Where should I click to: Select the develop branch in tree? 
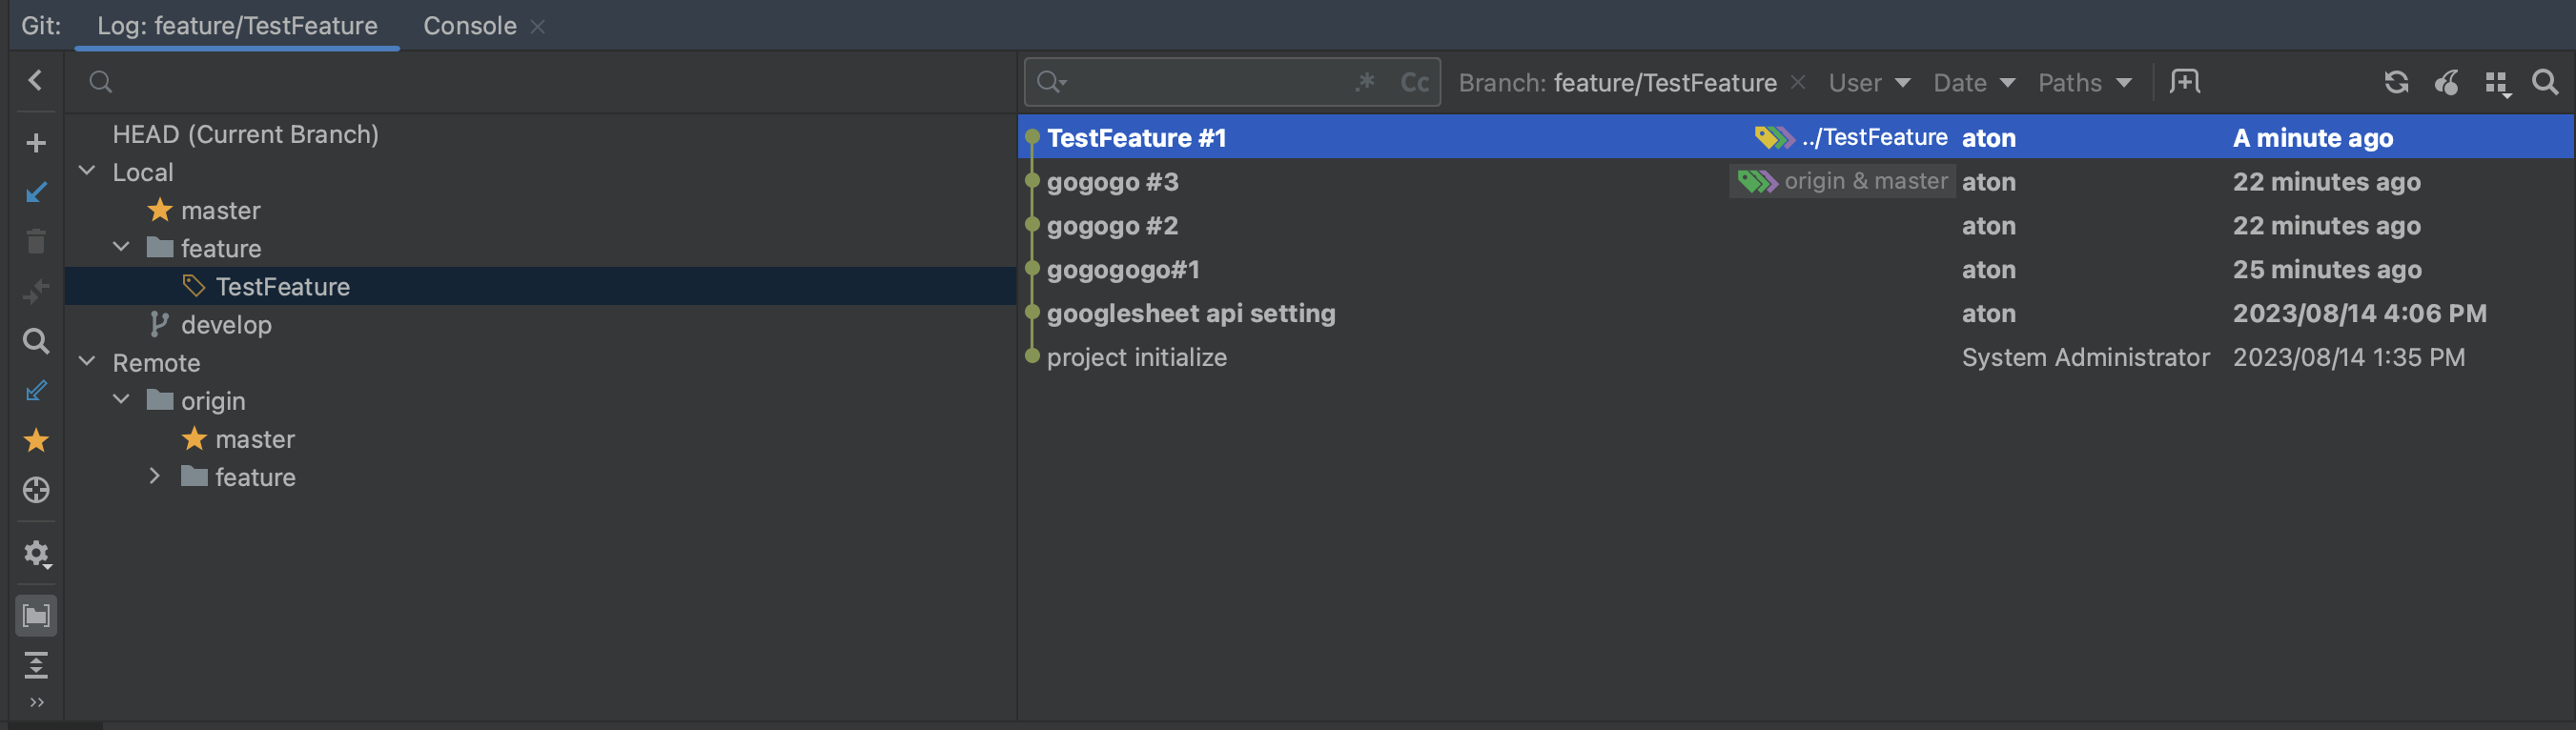226,325
